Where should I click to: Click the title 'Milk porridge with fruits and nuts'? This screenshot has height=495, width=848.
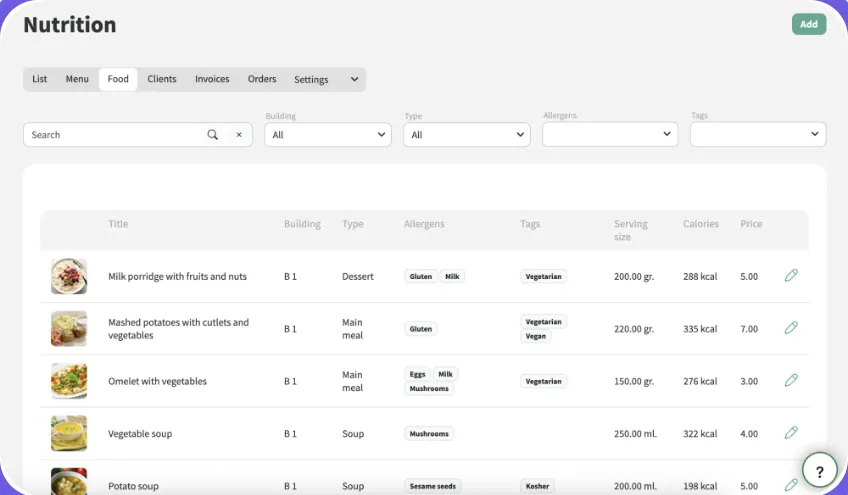click(177, 276)
